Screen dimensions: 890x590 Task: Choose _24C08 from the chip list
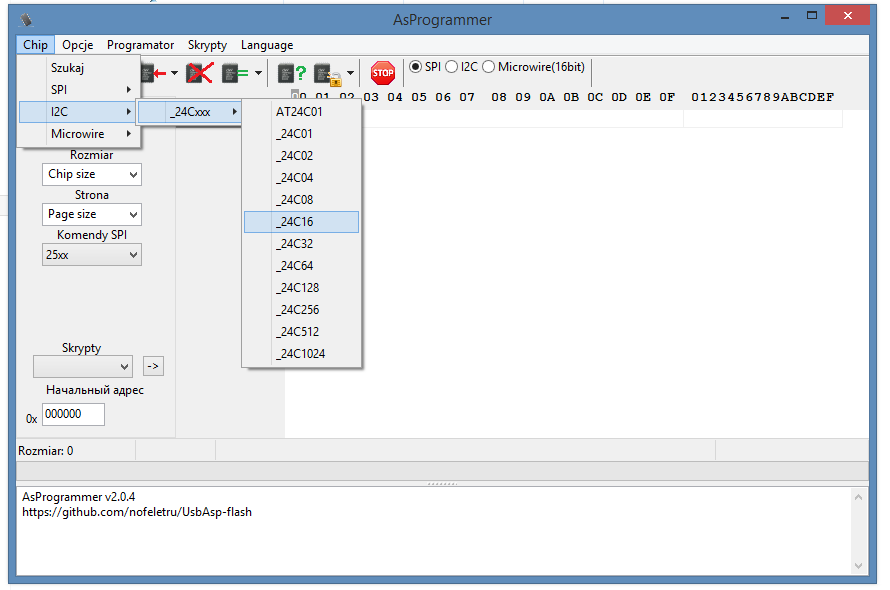301,200
